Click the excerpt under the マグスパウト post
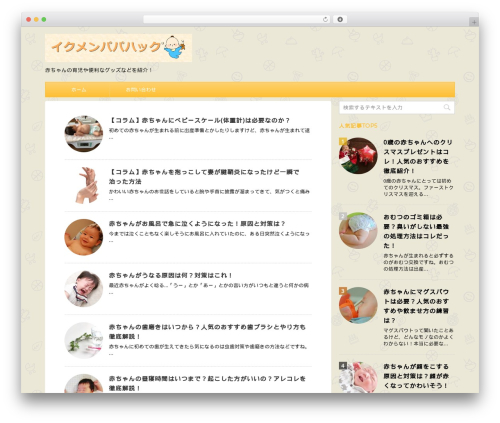The image size is (500, 423). [x=418, y=337]
